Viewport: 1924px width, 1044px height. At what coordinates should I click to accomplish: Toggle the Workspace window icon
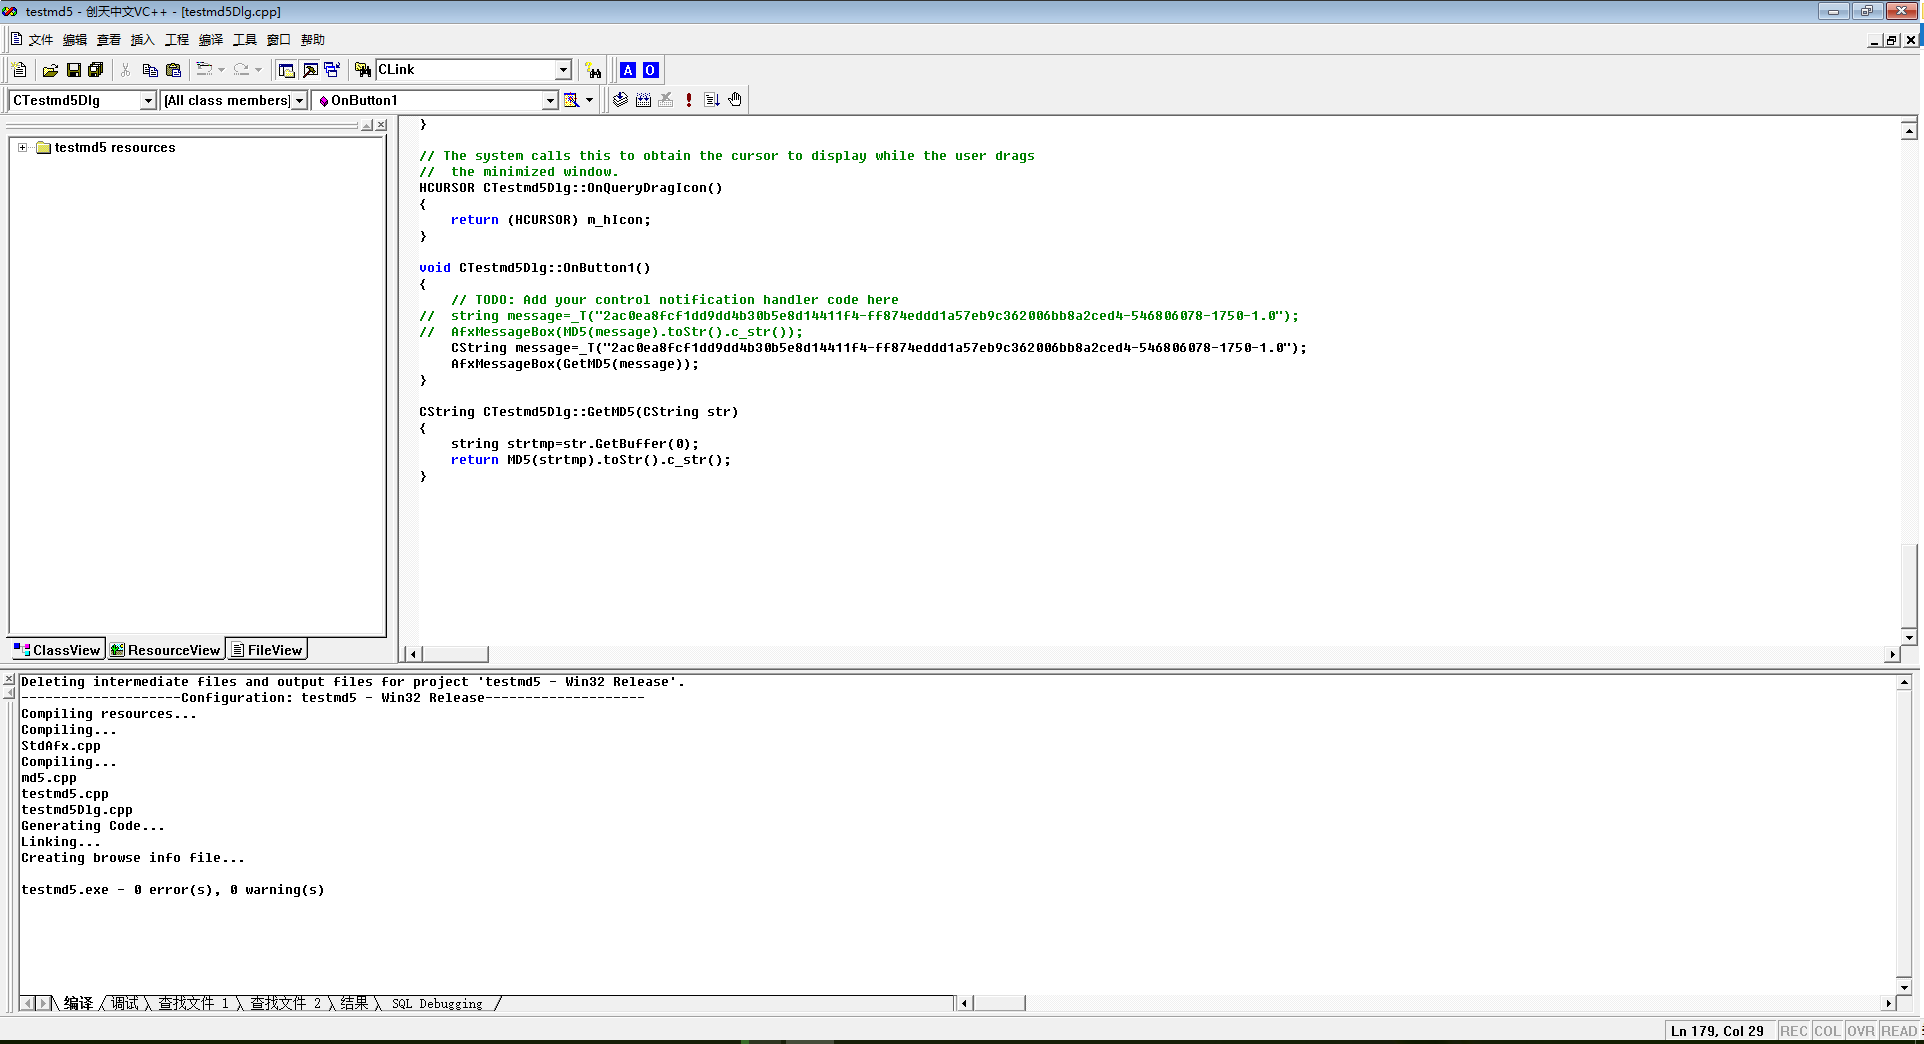287,70
